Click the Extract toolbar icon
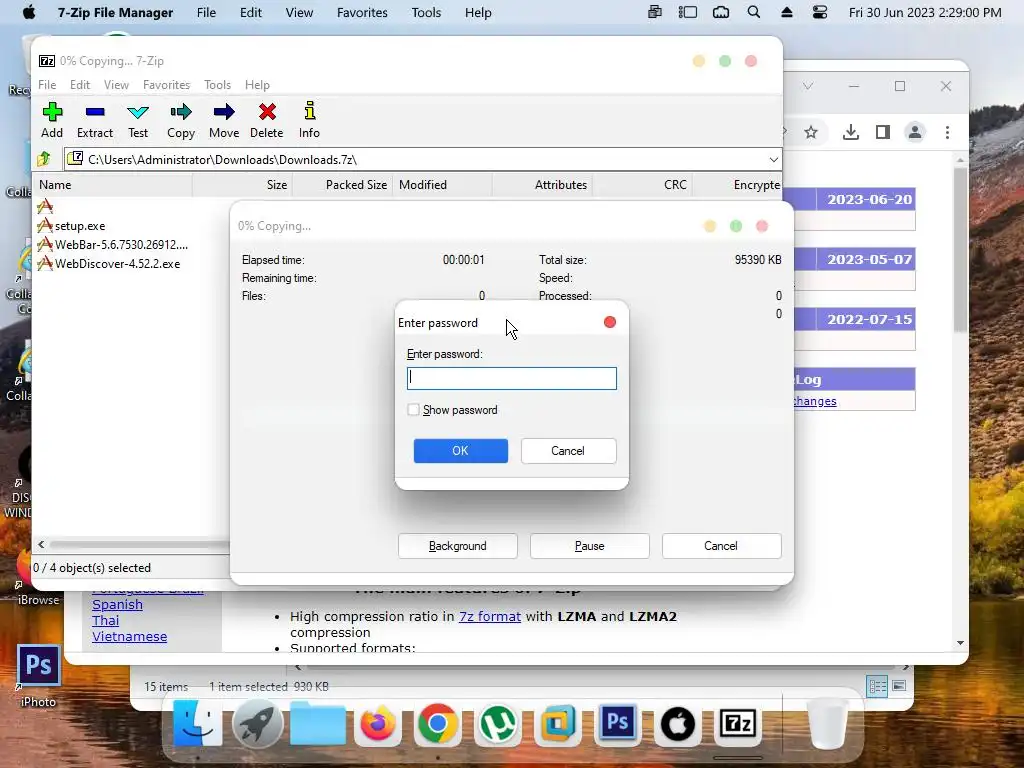The image size is (1024, 768). (95, 120)
